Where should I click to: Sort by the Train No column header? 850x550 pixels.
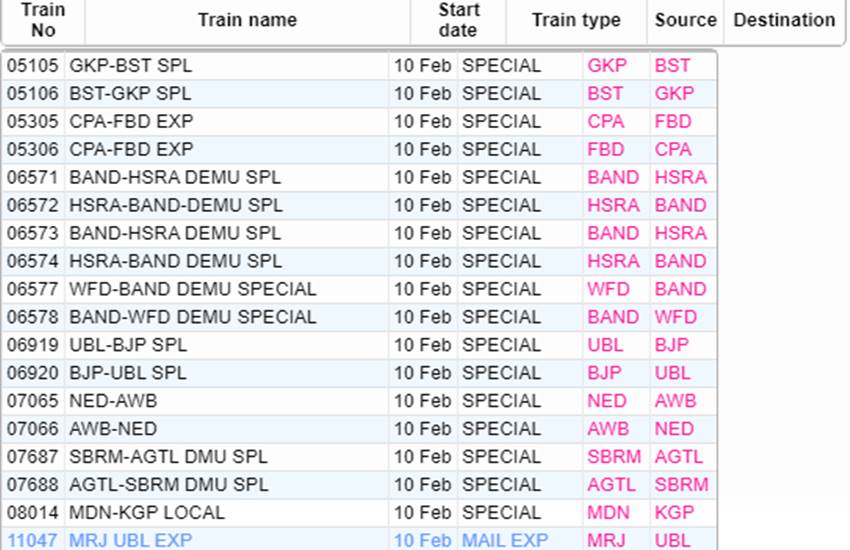click(43, 20)
